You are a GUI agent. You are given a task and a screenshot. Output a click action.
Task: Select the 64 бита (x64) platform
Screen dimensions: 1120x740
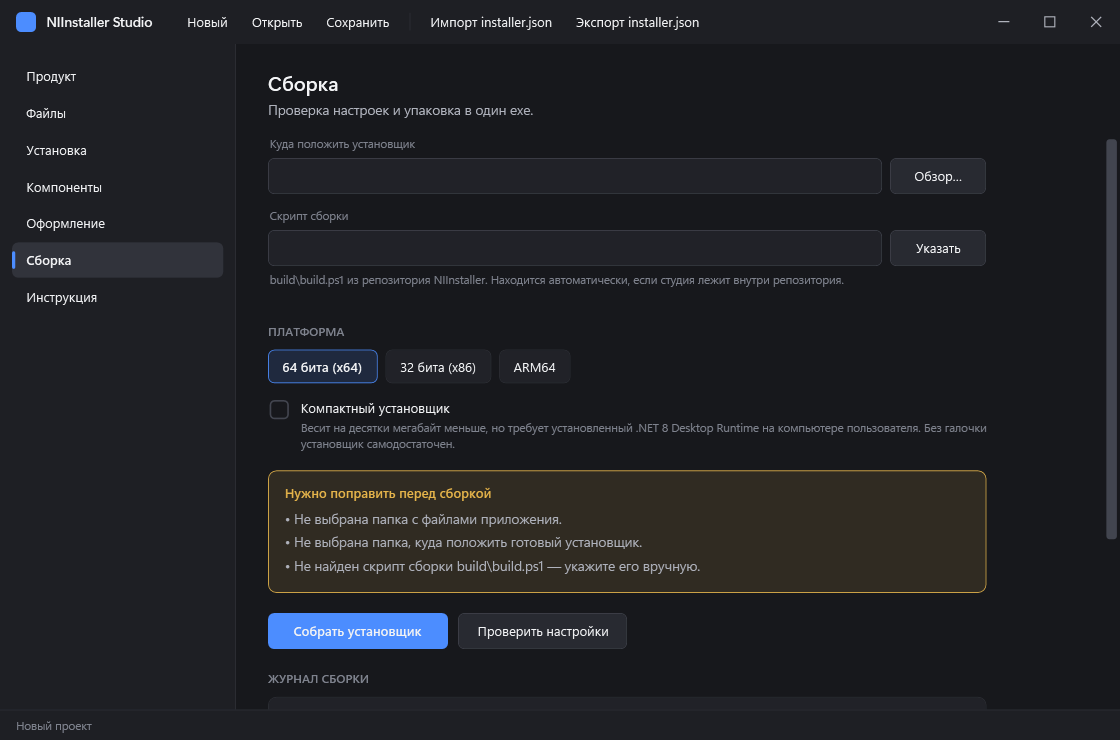(x=323, y=367)
